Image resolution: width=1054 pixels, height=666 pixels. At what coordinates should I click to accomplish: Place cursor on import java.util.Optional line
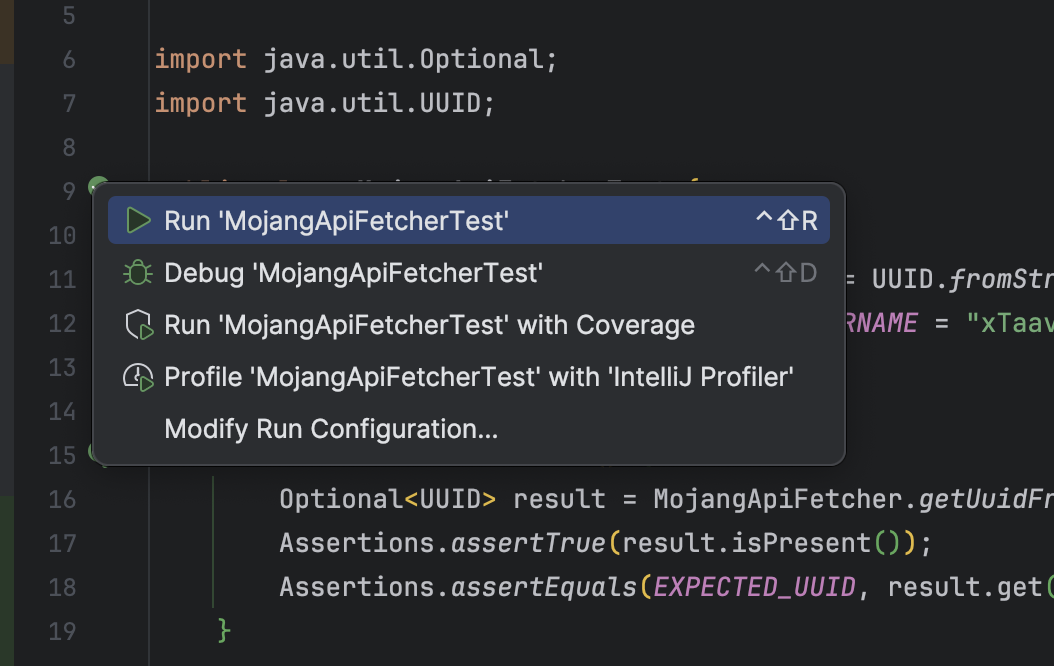[x=355, y=60]
